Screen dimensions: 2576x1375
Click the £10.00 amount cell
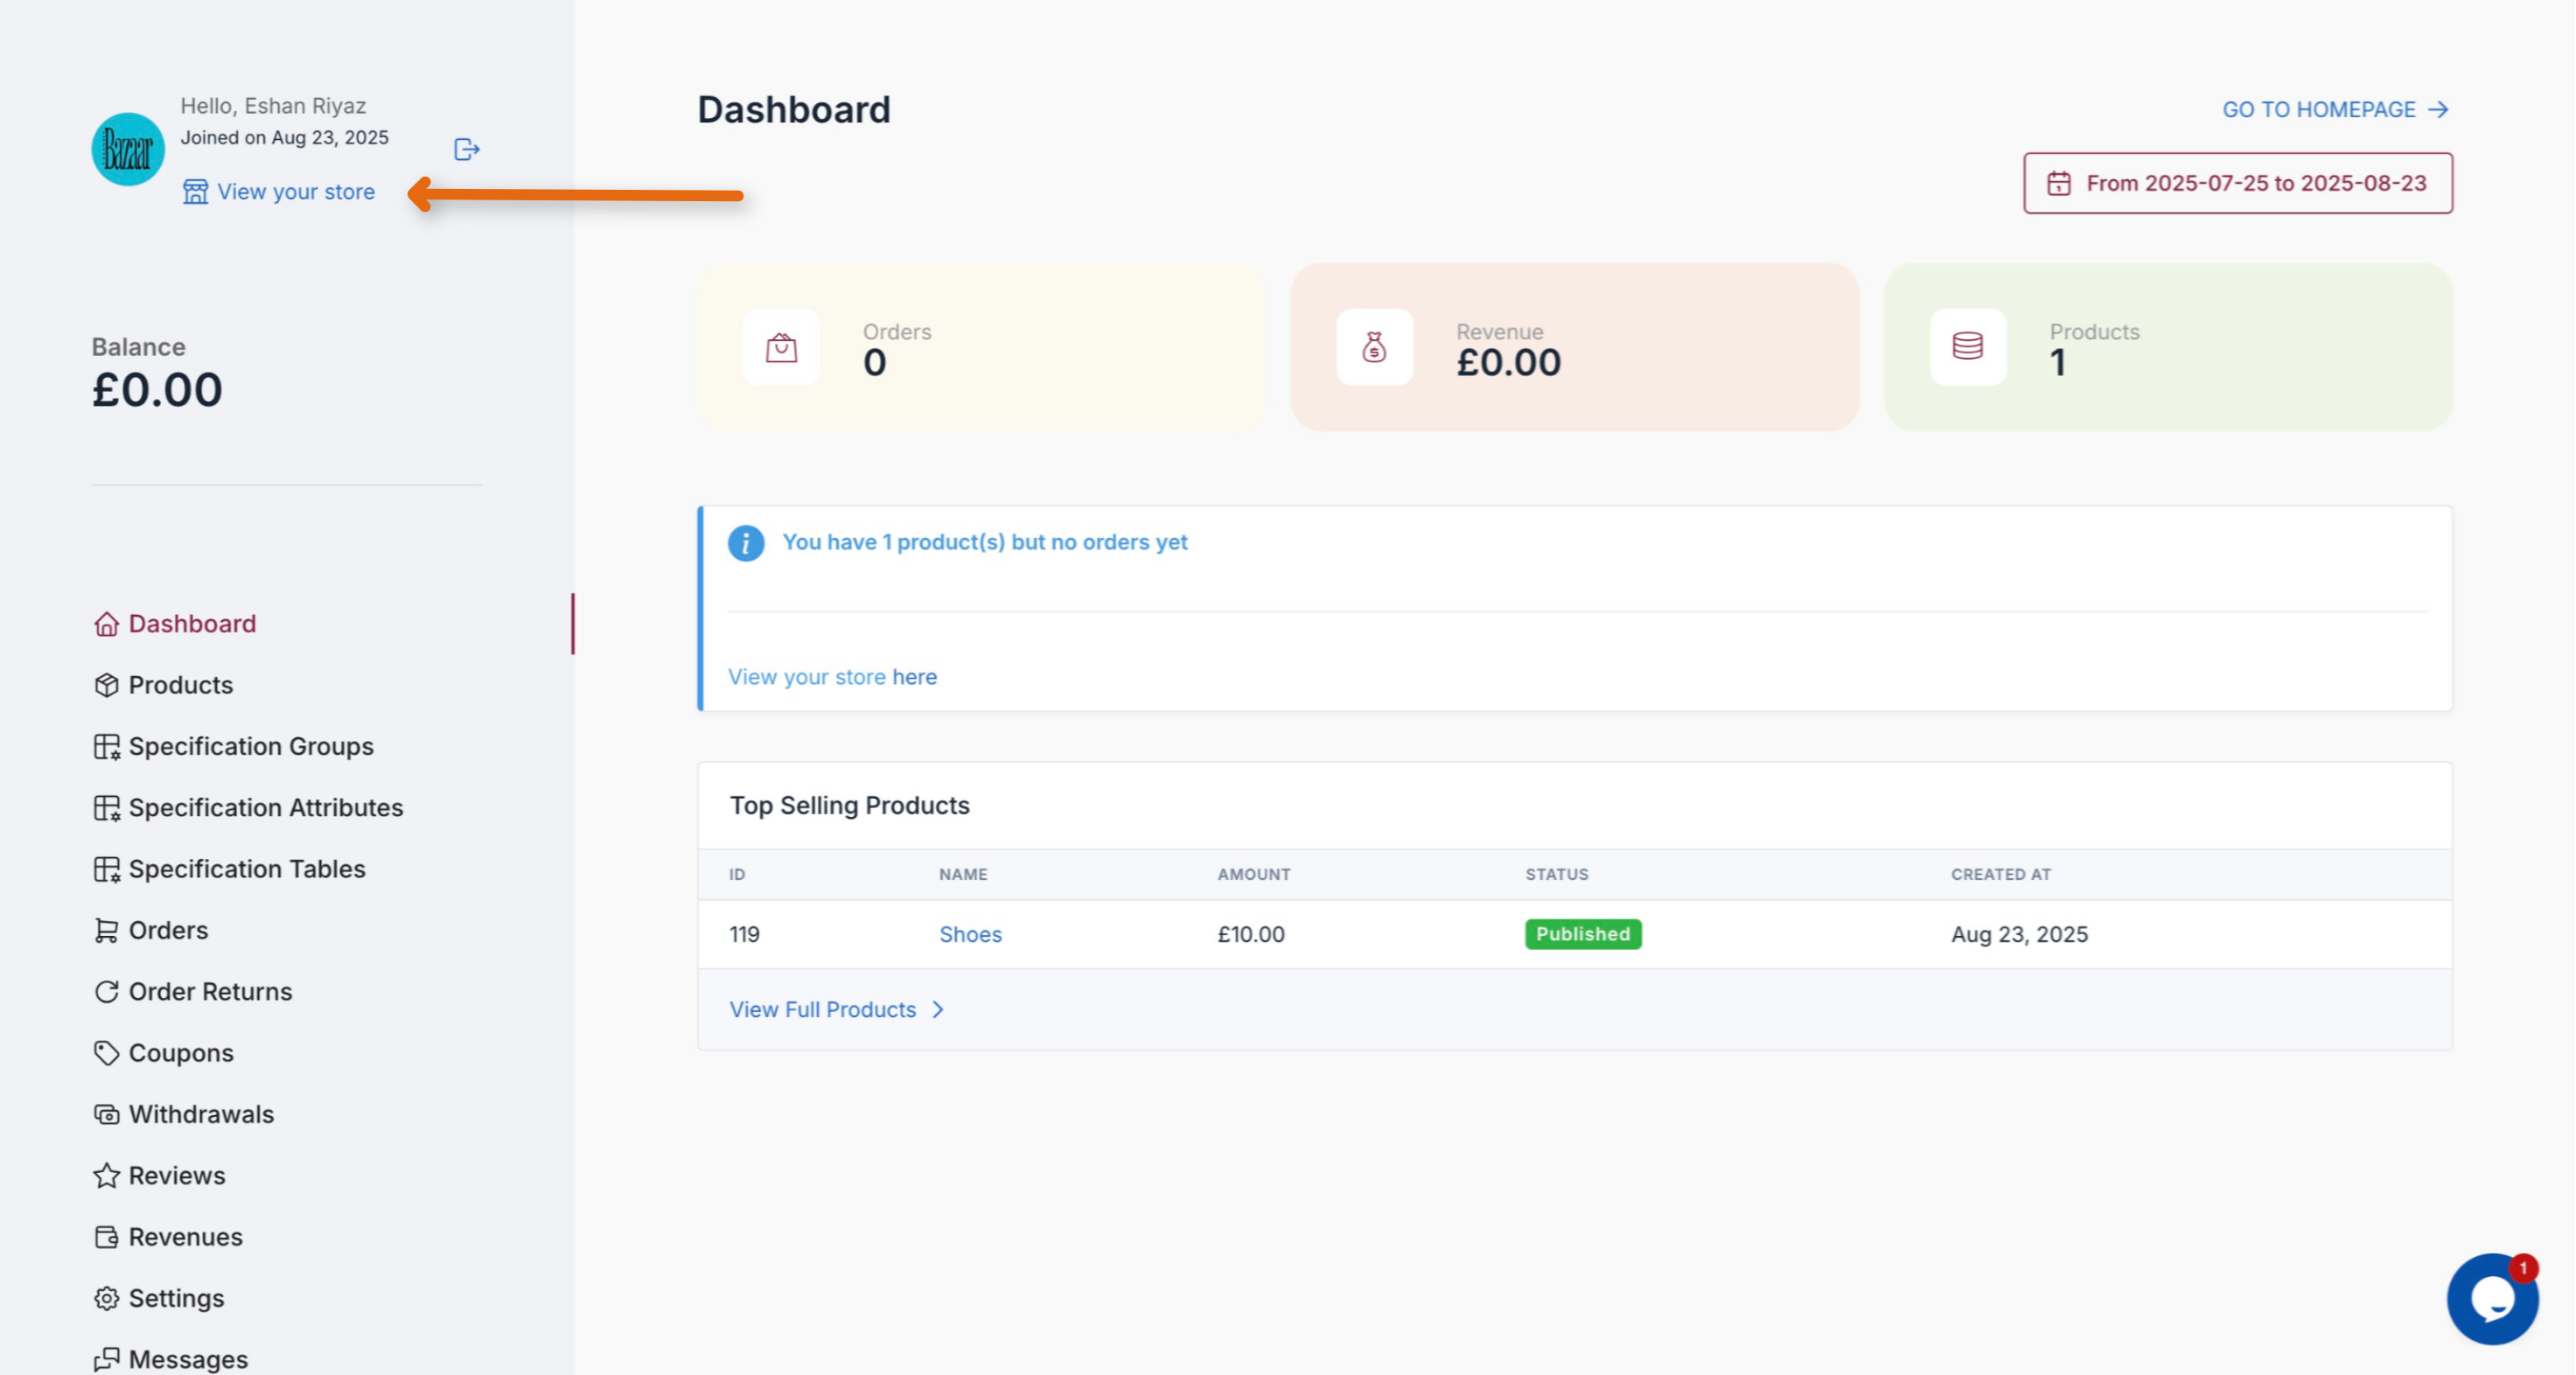point(1250,934)
